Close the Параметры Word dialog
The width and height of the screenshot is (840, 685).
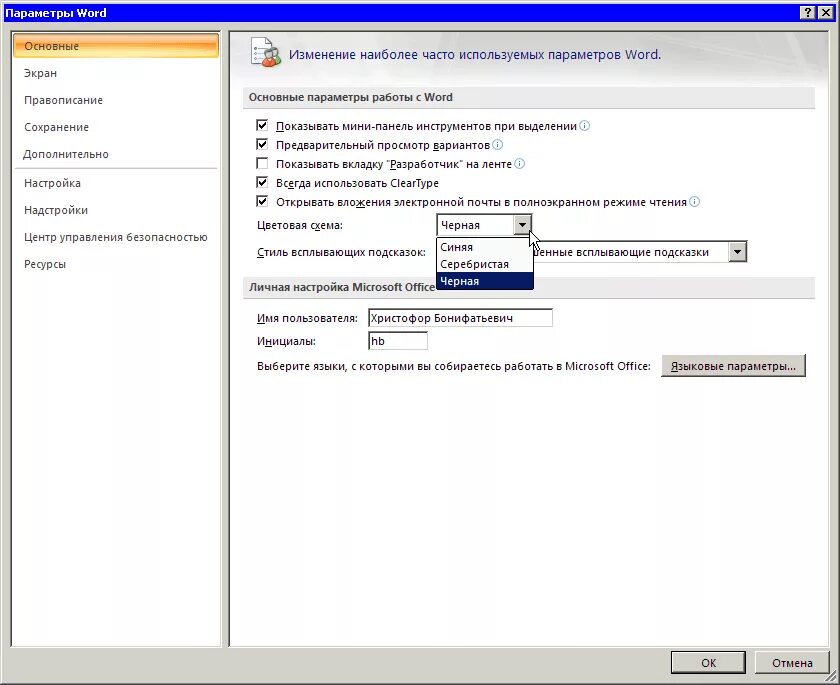coord(826,13)
